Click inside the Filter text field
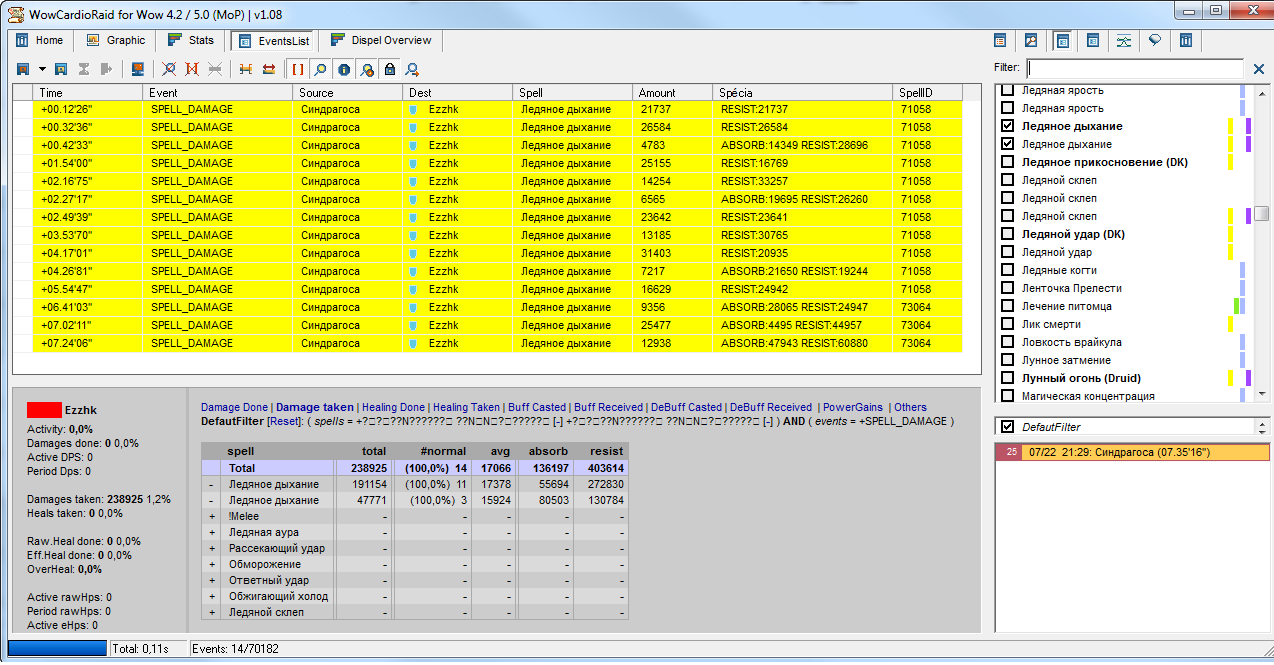This screenshot has height=665, width=1274. coord(1134,69)
